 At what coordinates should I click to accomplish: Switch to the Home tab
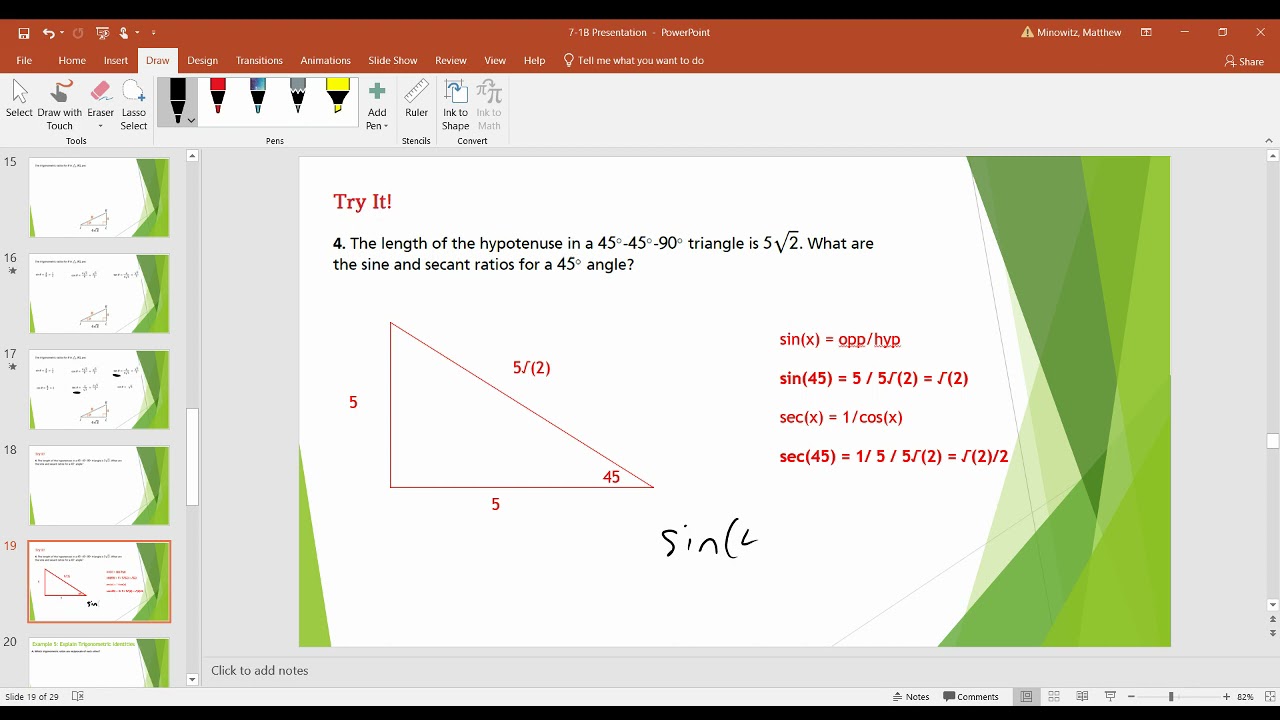click(x=72, y=60)
